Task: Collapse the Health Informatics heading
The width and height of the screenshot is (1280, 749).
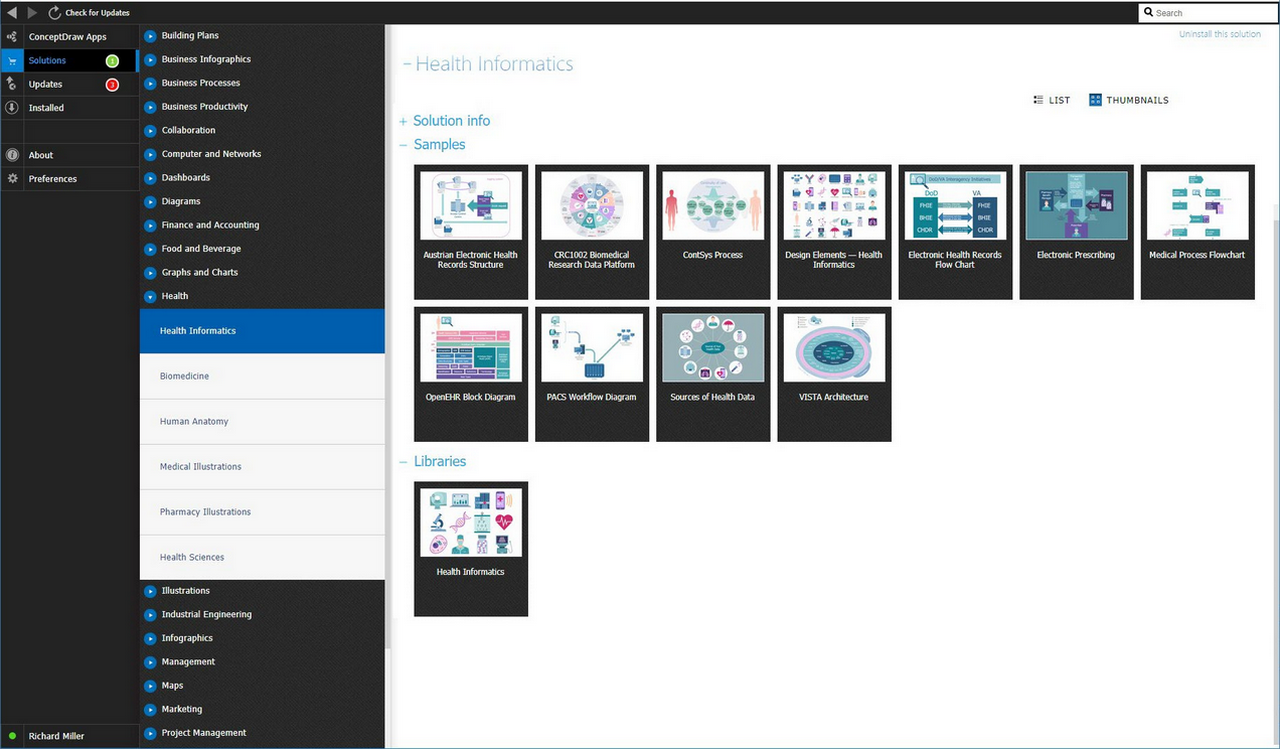Action: [x=488, y=64]
